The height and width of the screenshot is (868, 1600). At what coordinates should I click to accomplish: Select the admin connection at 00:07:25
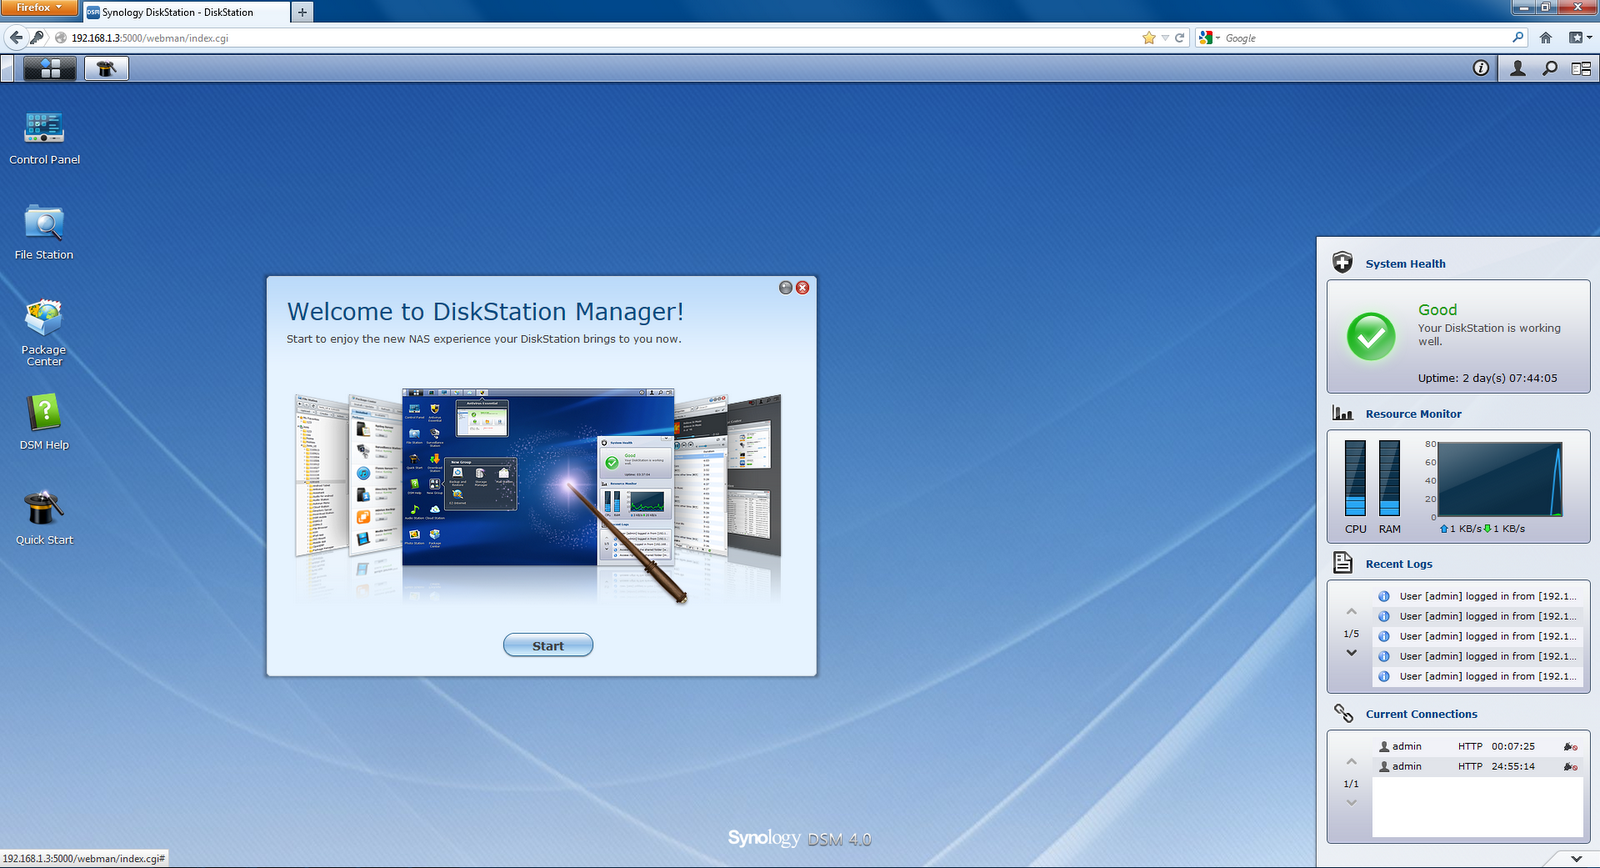1478,746
